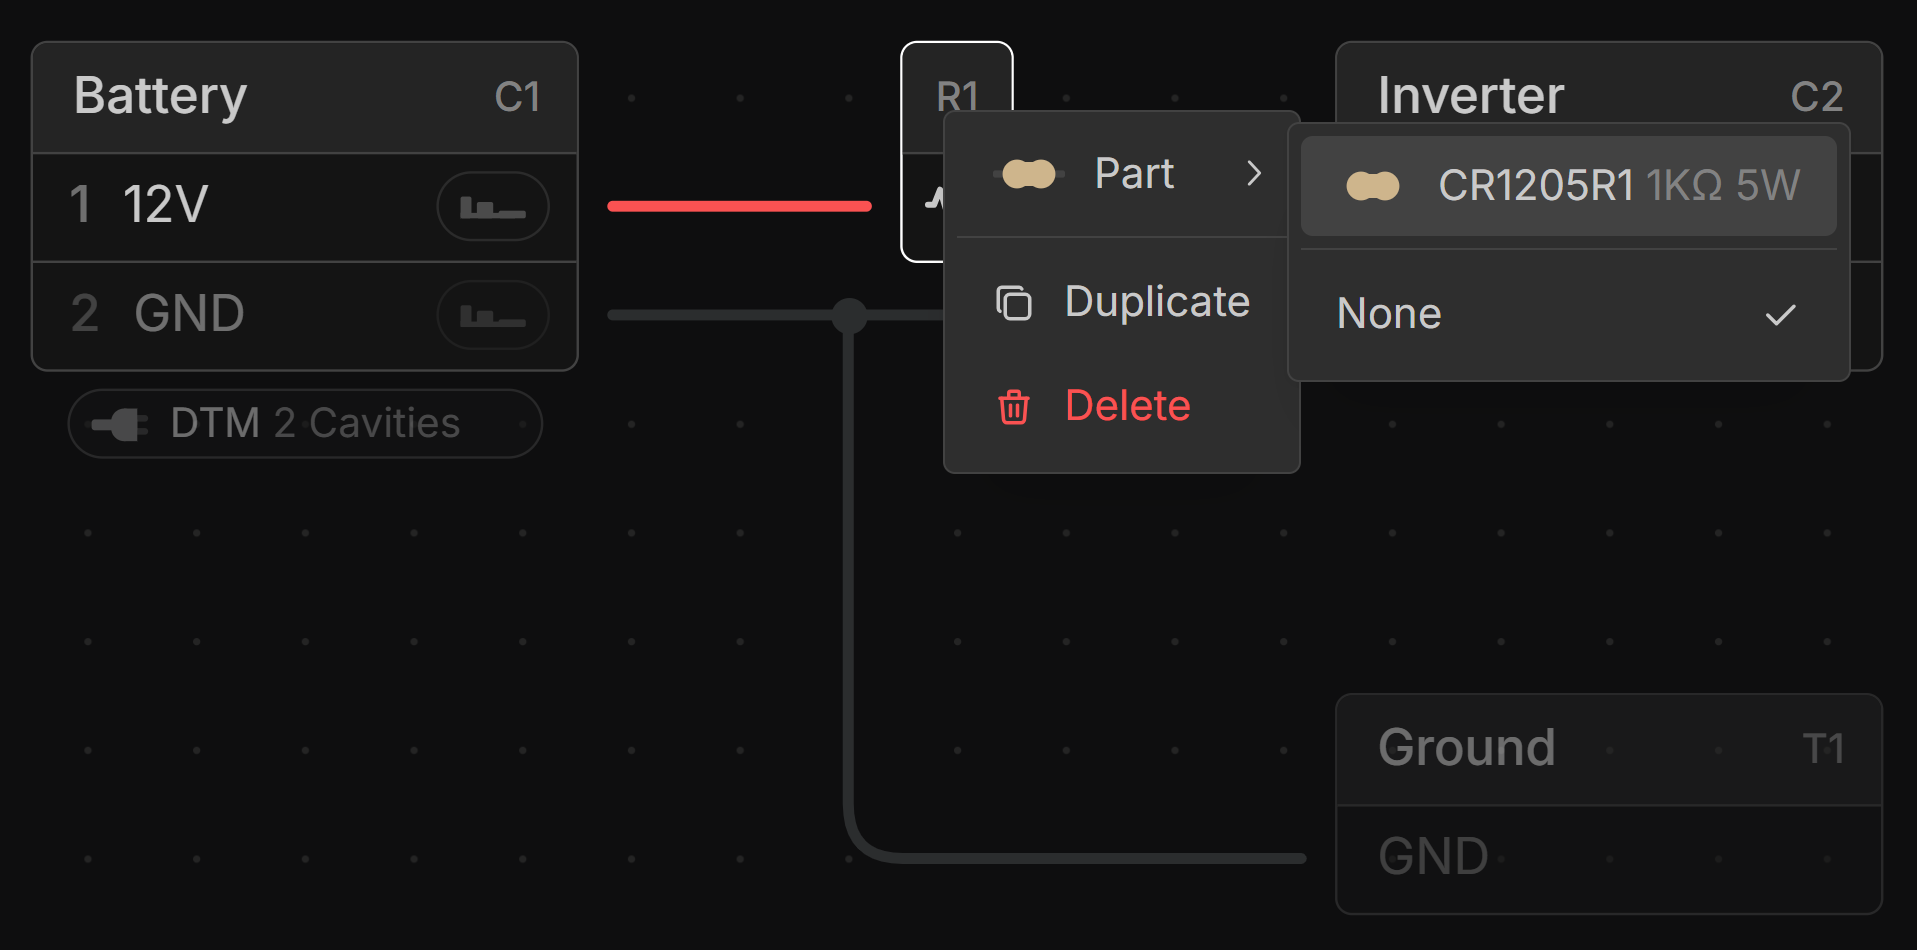Expand the Part submenu chevron
This screenshot has width=1917, height=950.
1254,174
